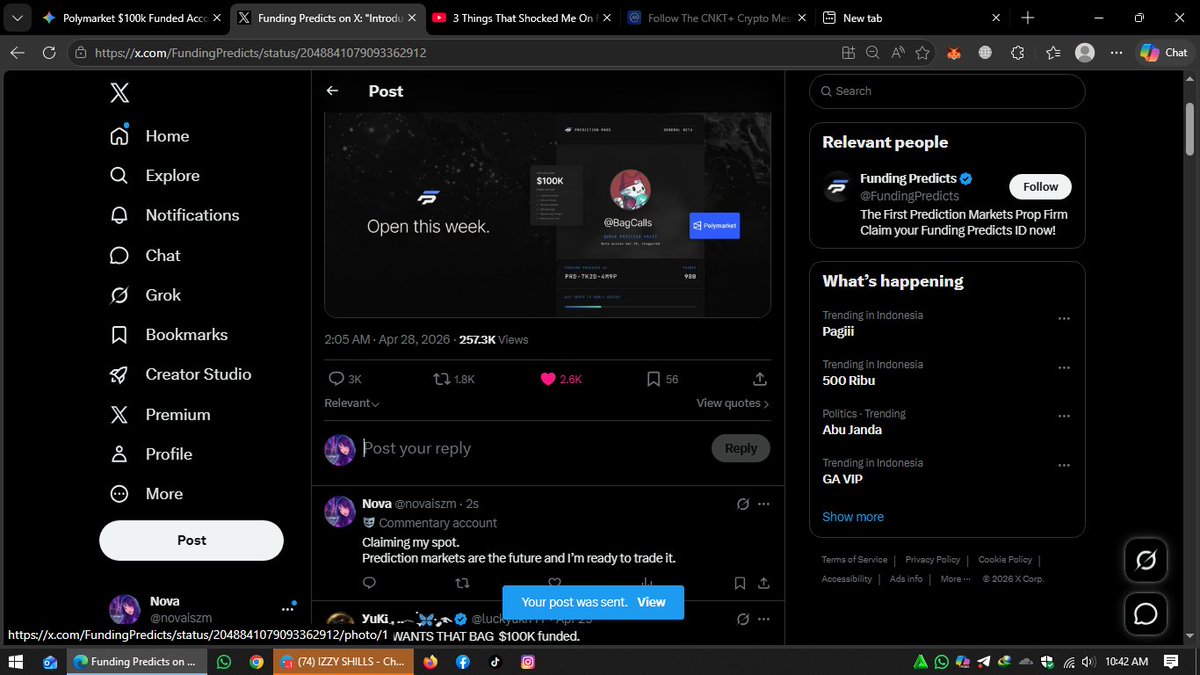This screenshot has height=675, width=1200.
Task: Open Chat from the left navigation
Action: pos(145,255)
